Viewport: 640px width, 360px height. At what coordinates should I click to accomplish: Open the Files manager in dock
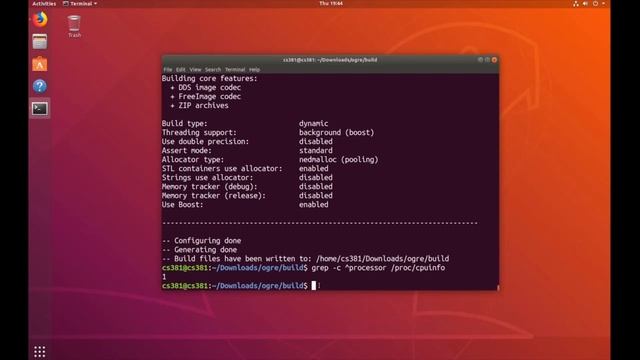click(x=40, y=42)
